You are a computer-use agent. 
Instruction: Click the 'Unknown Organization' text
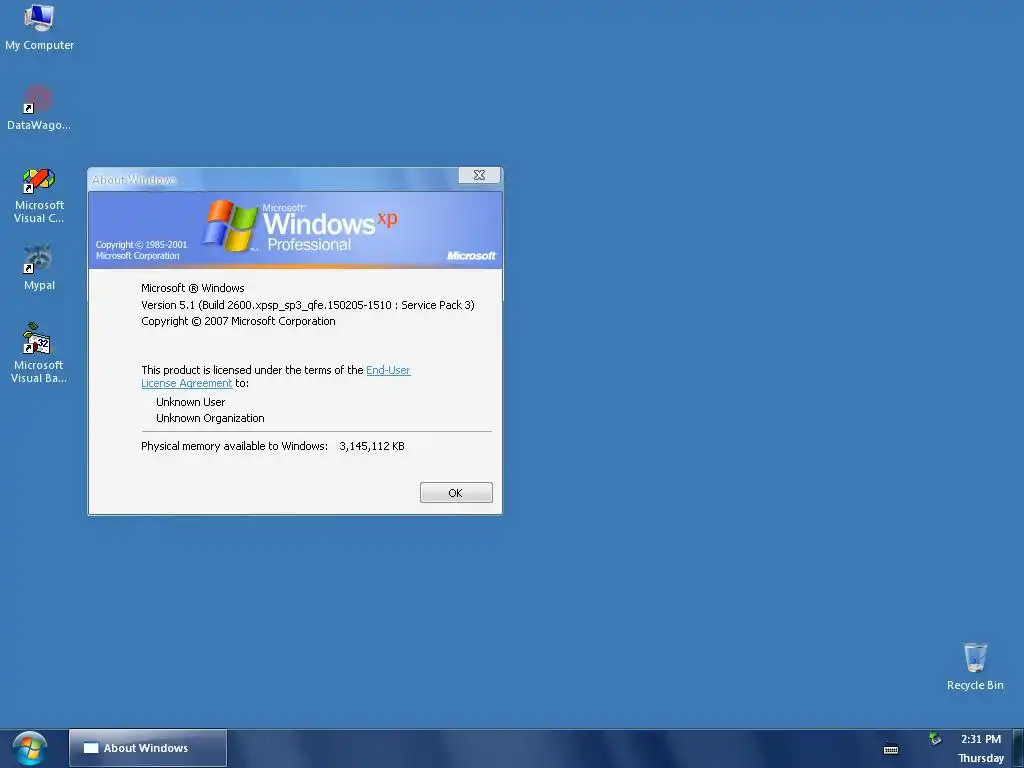pyautogui.click(x=210, y=419)
